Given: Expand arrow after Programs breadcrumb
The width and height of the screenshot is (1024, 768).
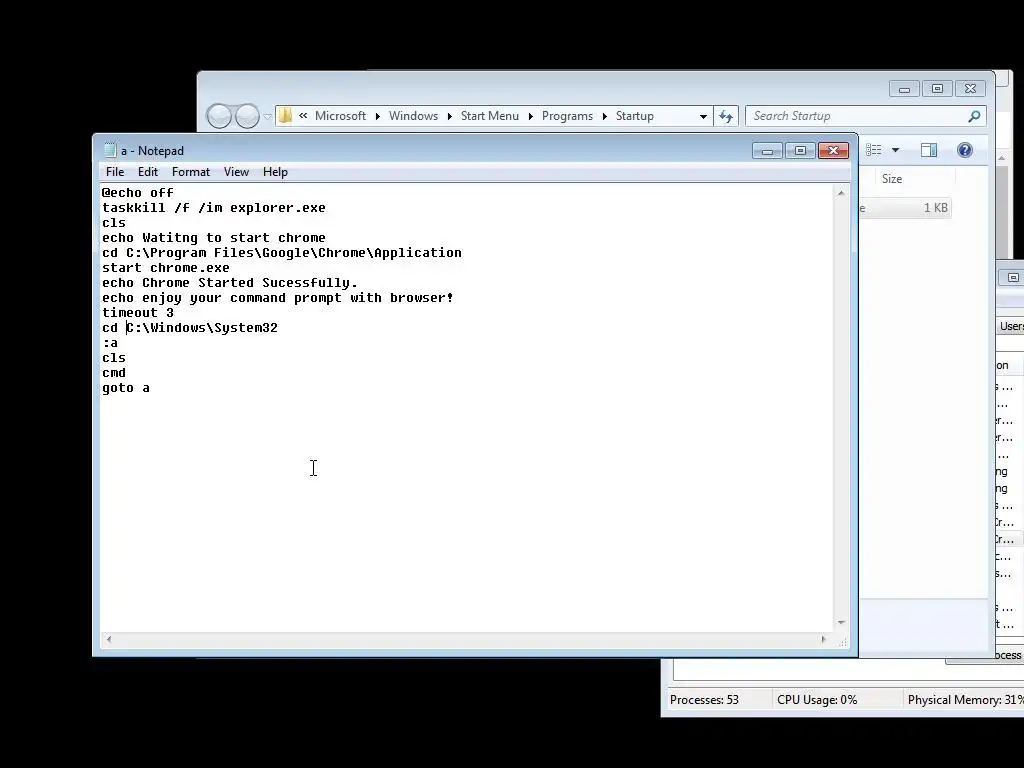Looking at the screenshot, I should 605,116.
